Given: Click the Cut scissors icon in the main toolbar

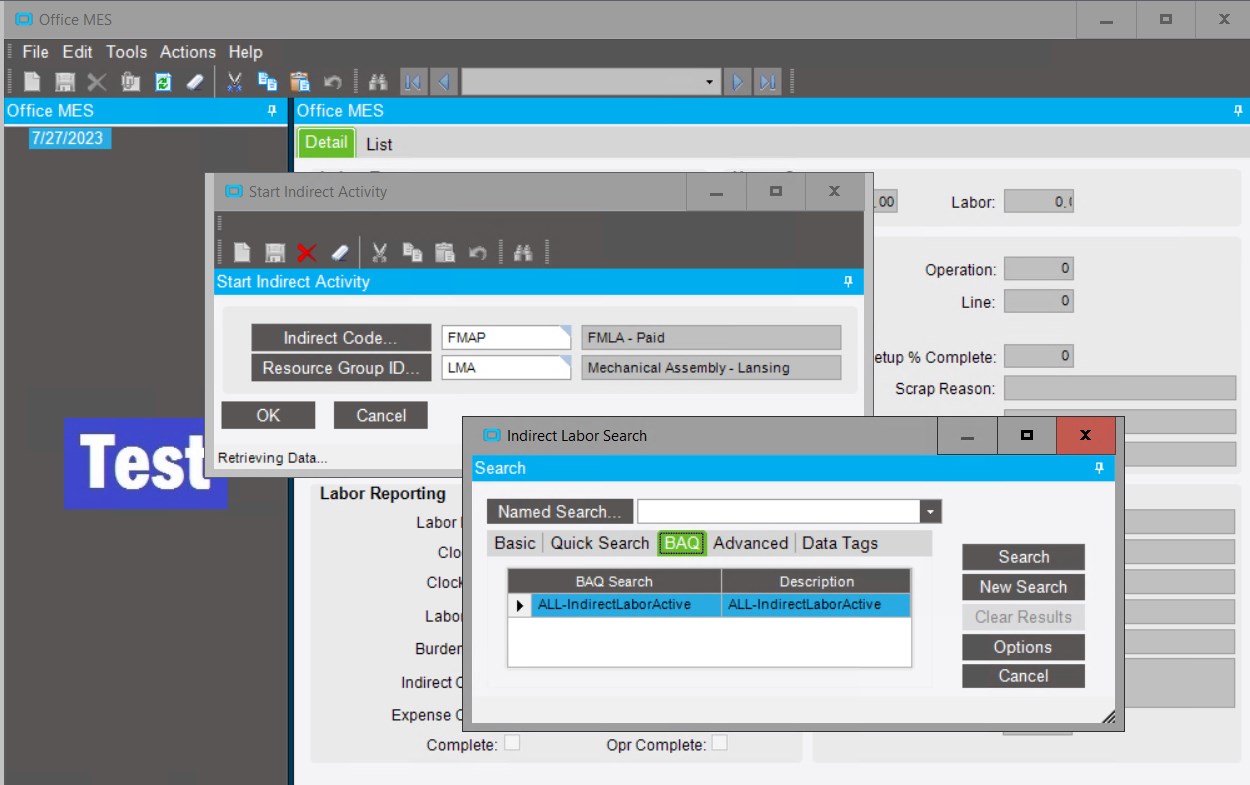Looking at the screenshot, I should pos(235,82).
